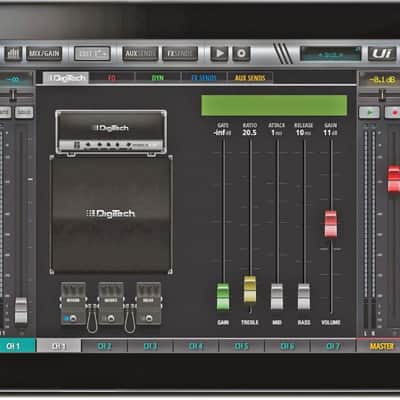Click the media player display in toolbar
Viewport: 400px width, 400px height.
[x=330, y=54]
